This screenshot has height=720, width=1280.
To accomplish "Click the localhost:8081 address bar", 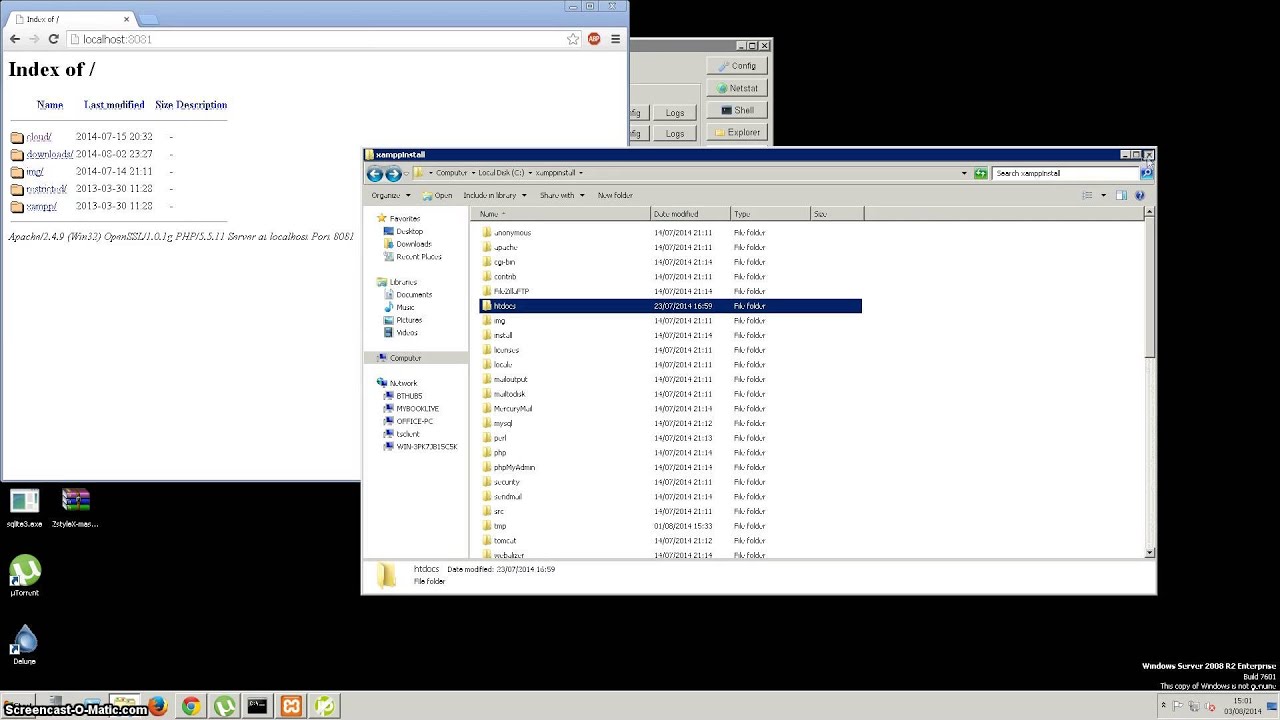I will pyautogui.click(x=317, y=39).
